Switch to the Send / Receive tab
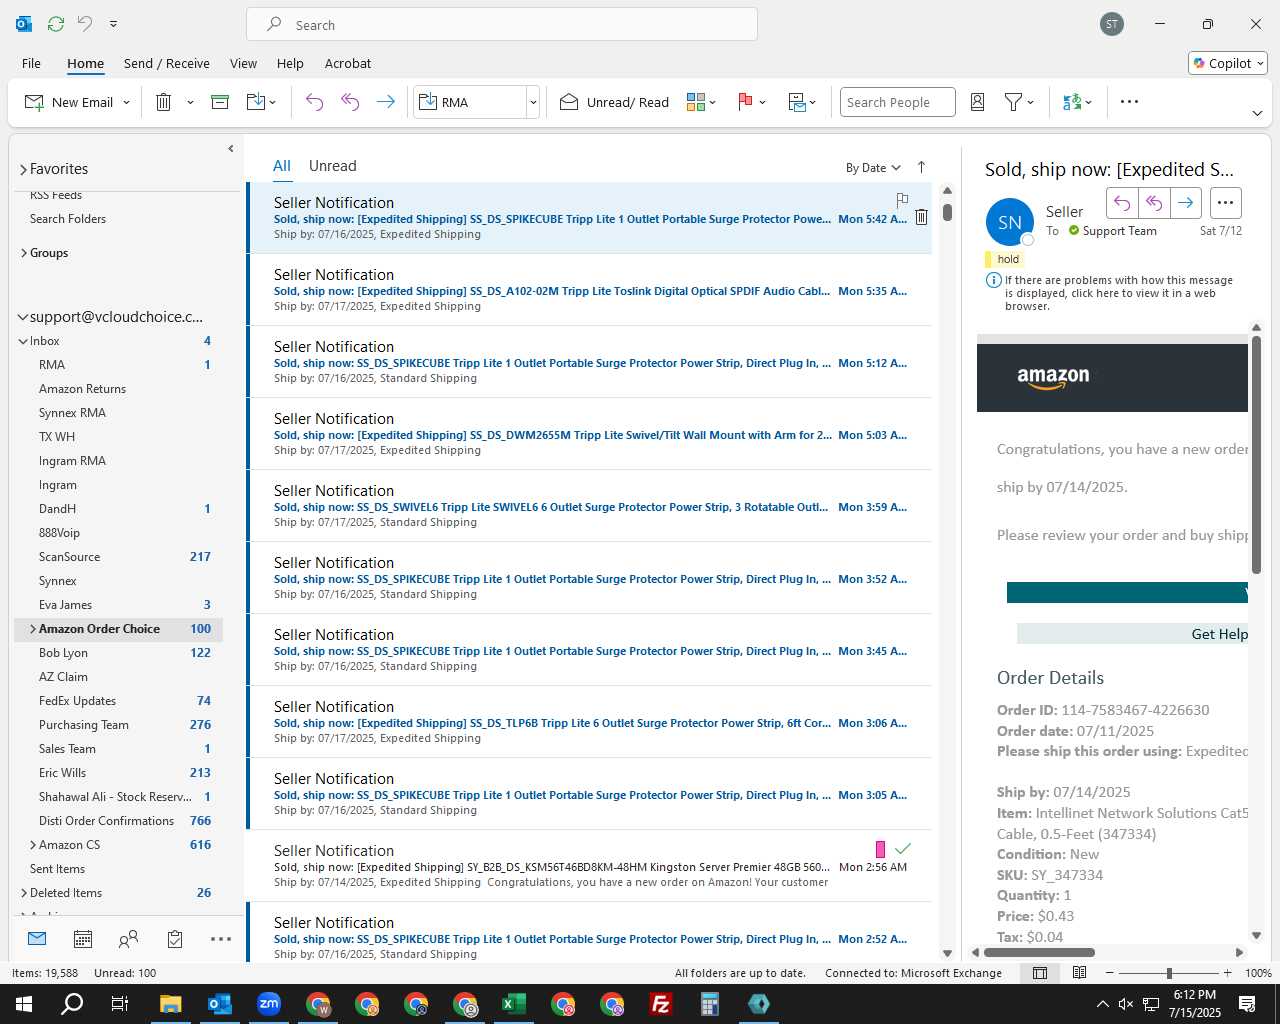The height and width of the screenshot is (1024, 1280). [x=167, y=63]
